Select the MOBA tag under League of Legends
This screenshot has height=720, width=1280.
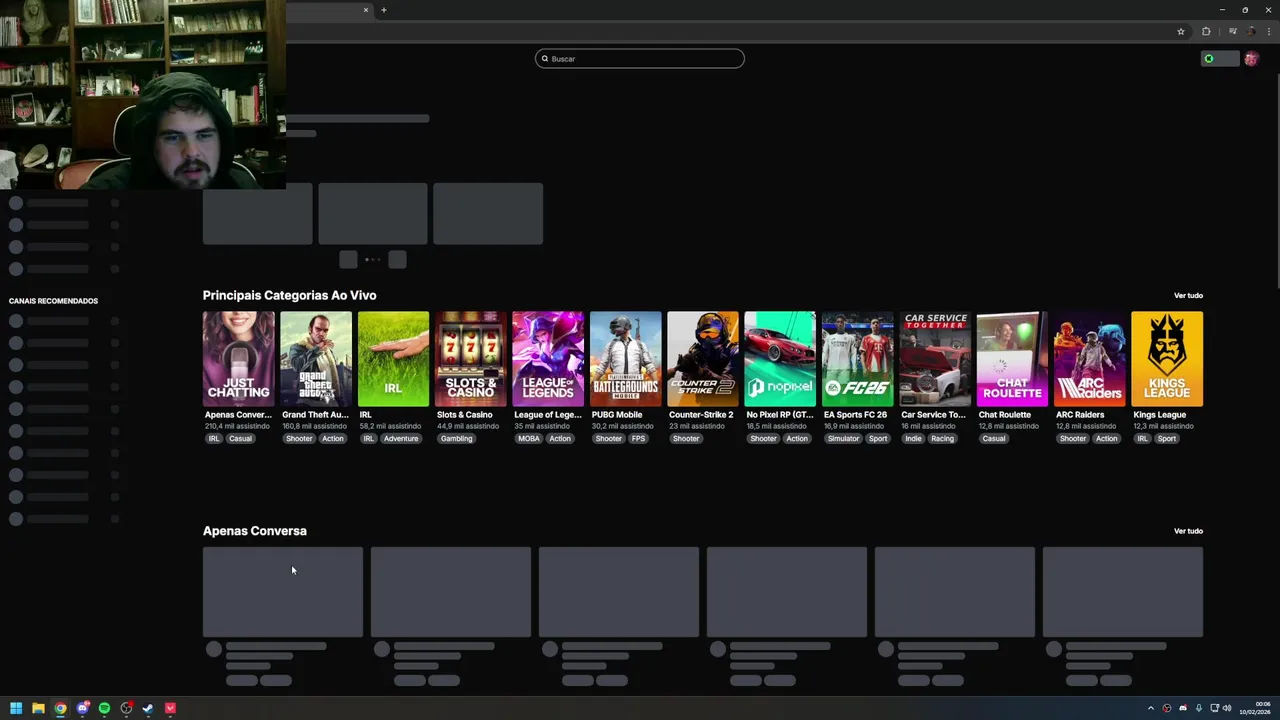pyautogui.click(x=529, y=439)
